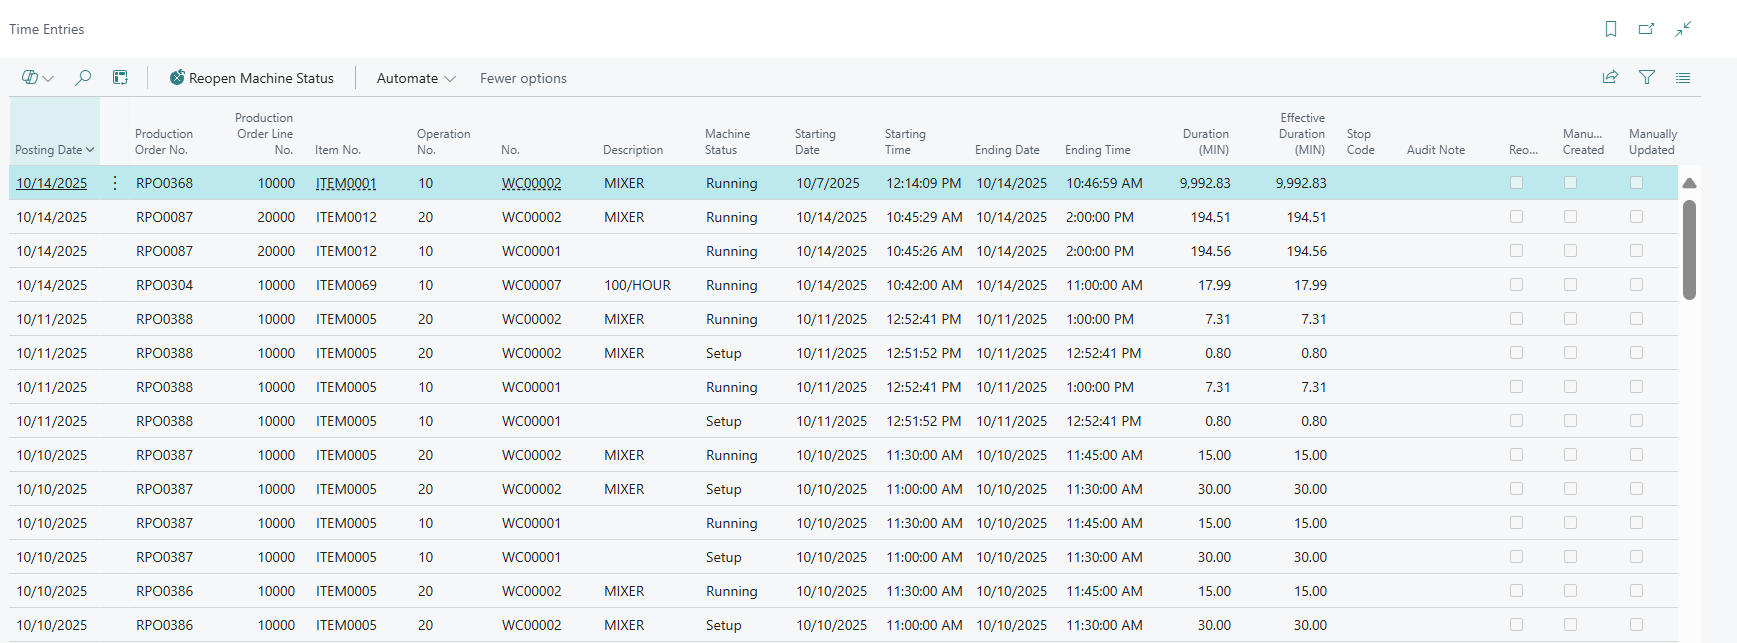
Task: Click the search magnifier icon in toolbar
Action: tap(83, 78)
